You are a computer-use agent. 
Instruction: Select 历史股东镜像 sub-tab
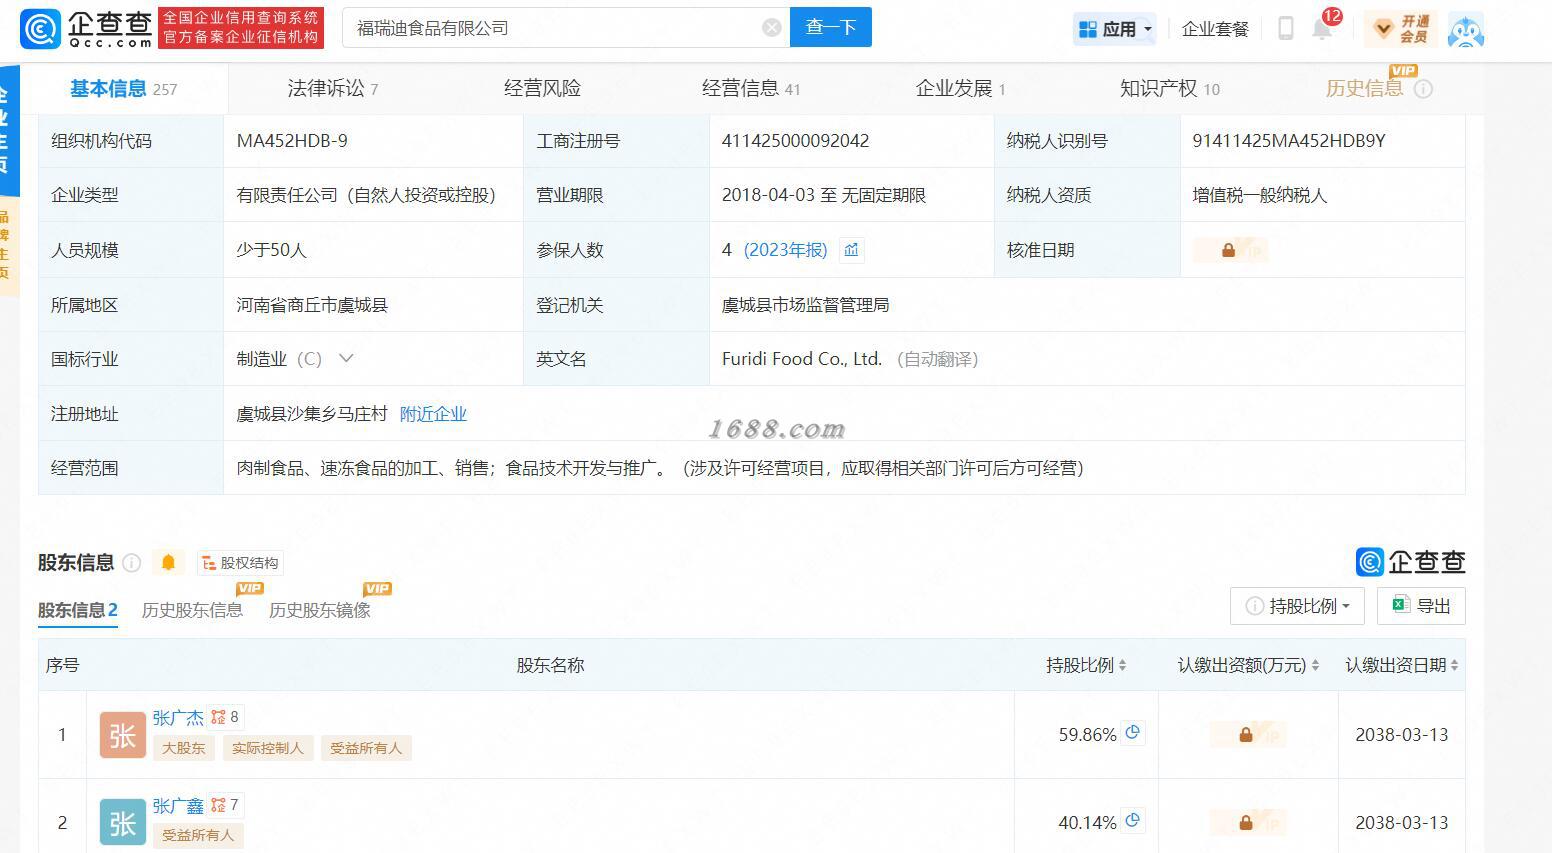pyautogui.click(x=319, y=610)
